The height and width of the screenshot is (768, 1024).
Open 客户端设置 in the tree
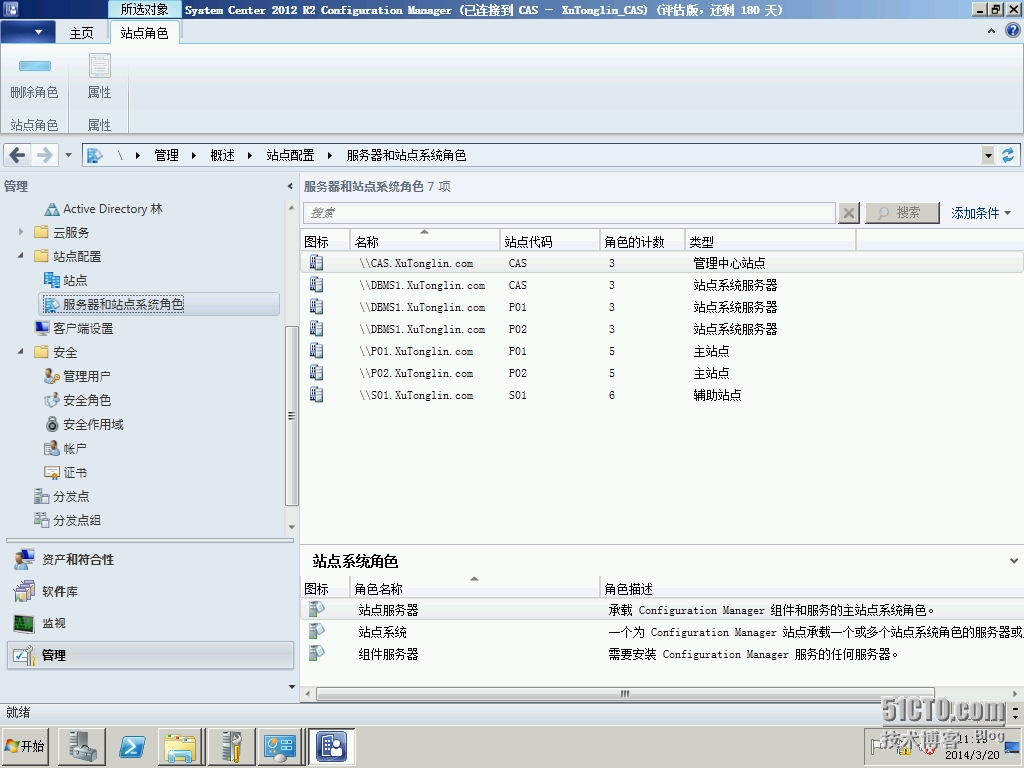(74, 328)
